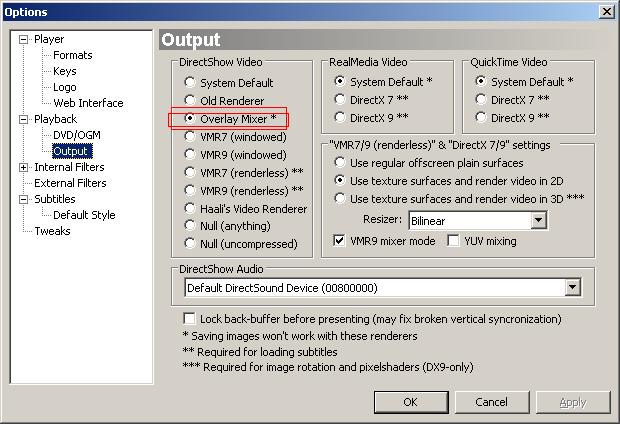This screenshot has width=620, height=424.
Task: Select QuickTime DirectX 9 option
Action: [x=512, y=117]
